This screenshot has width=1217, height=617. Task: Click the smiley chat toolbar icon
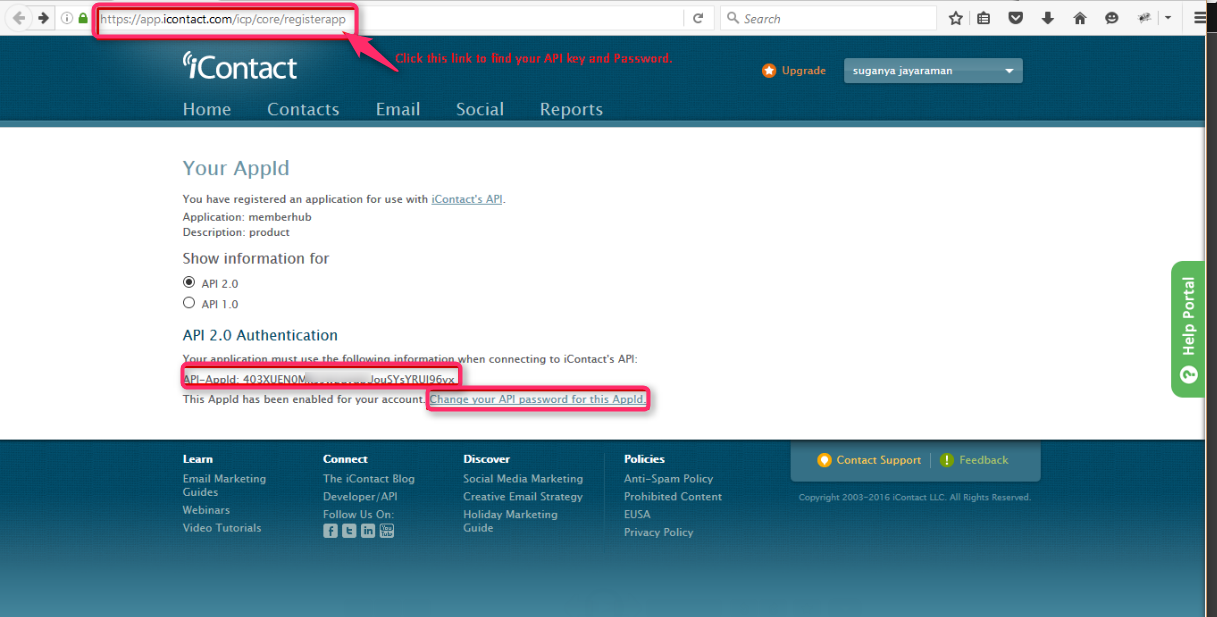(1111, 18)
